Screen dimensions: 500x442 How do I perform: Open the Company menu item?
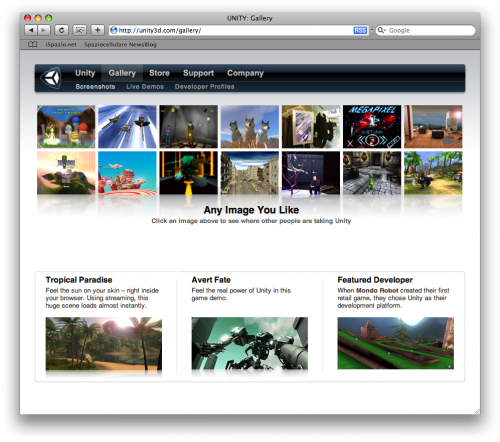245,73
